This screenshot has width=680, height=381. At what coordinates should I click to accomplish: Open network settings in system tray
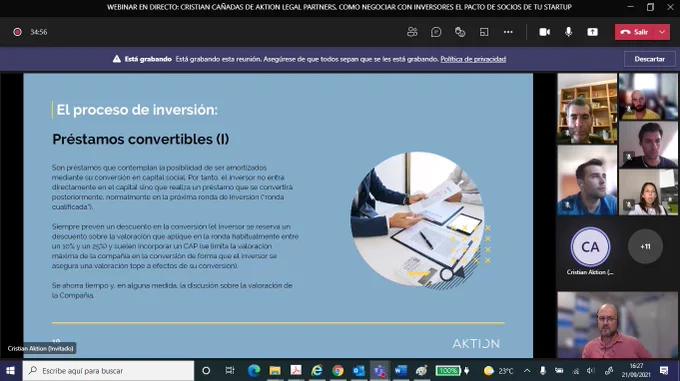(576, 371)
